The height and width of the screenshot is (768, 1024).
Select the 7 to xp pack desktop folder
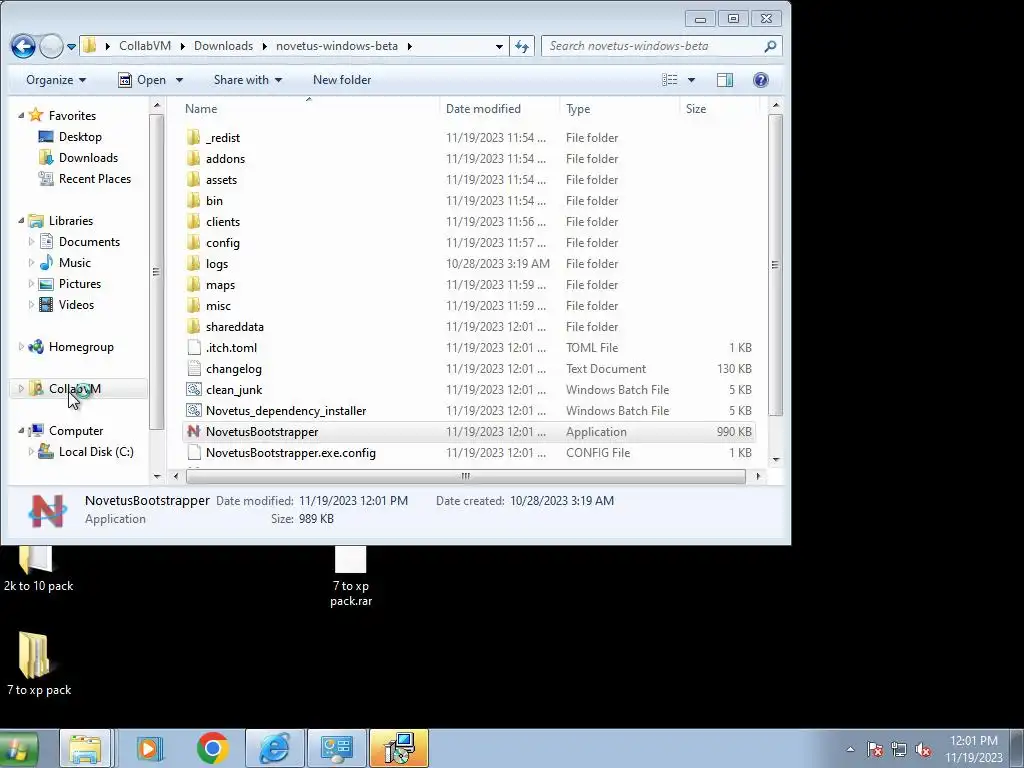[x=39, y=663]
